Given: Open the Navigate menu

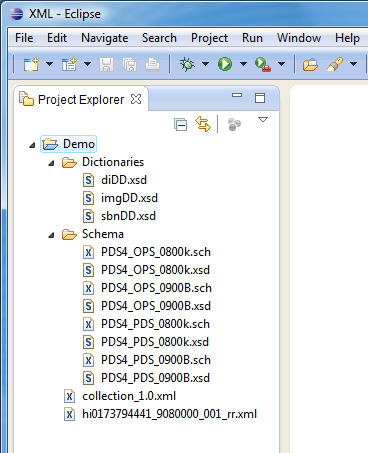Looking at the screenshot, I should point(105,38).
